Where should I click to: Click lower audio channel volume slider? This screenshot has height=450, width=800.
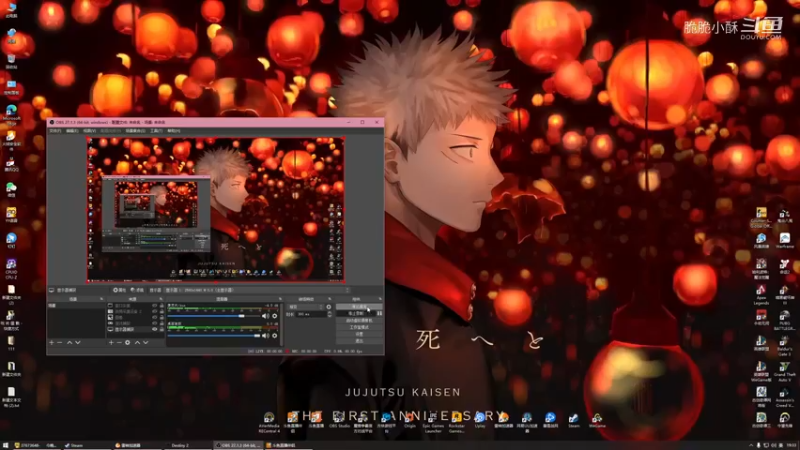214,336
